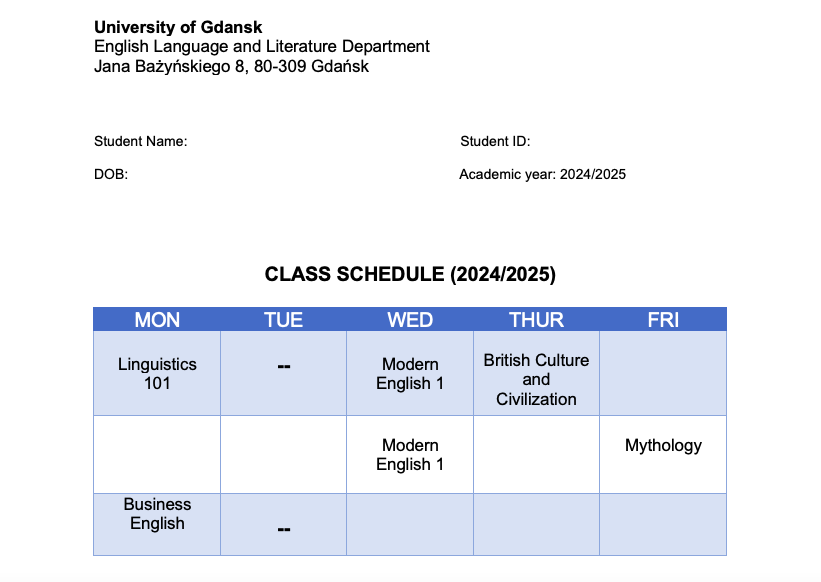Select the MON column header
Screen dimensions: 821x582
point(157,319)
